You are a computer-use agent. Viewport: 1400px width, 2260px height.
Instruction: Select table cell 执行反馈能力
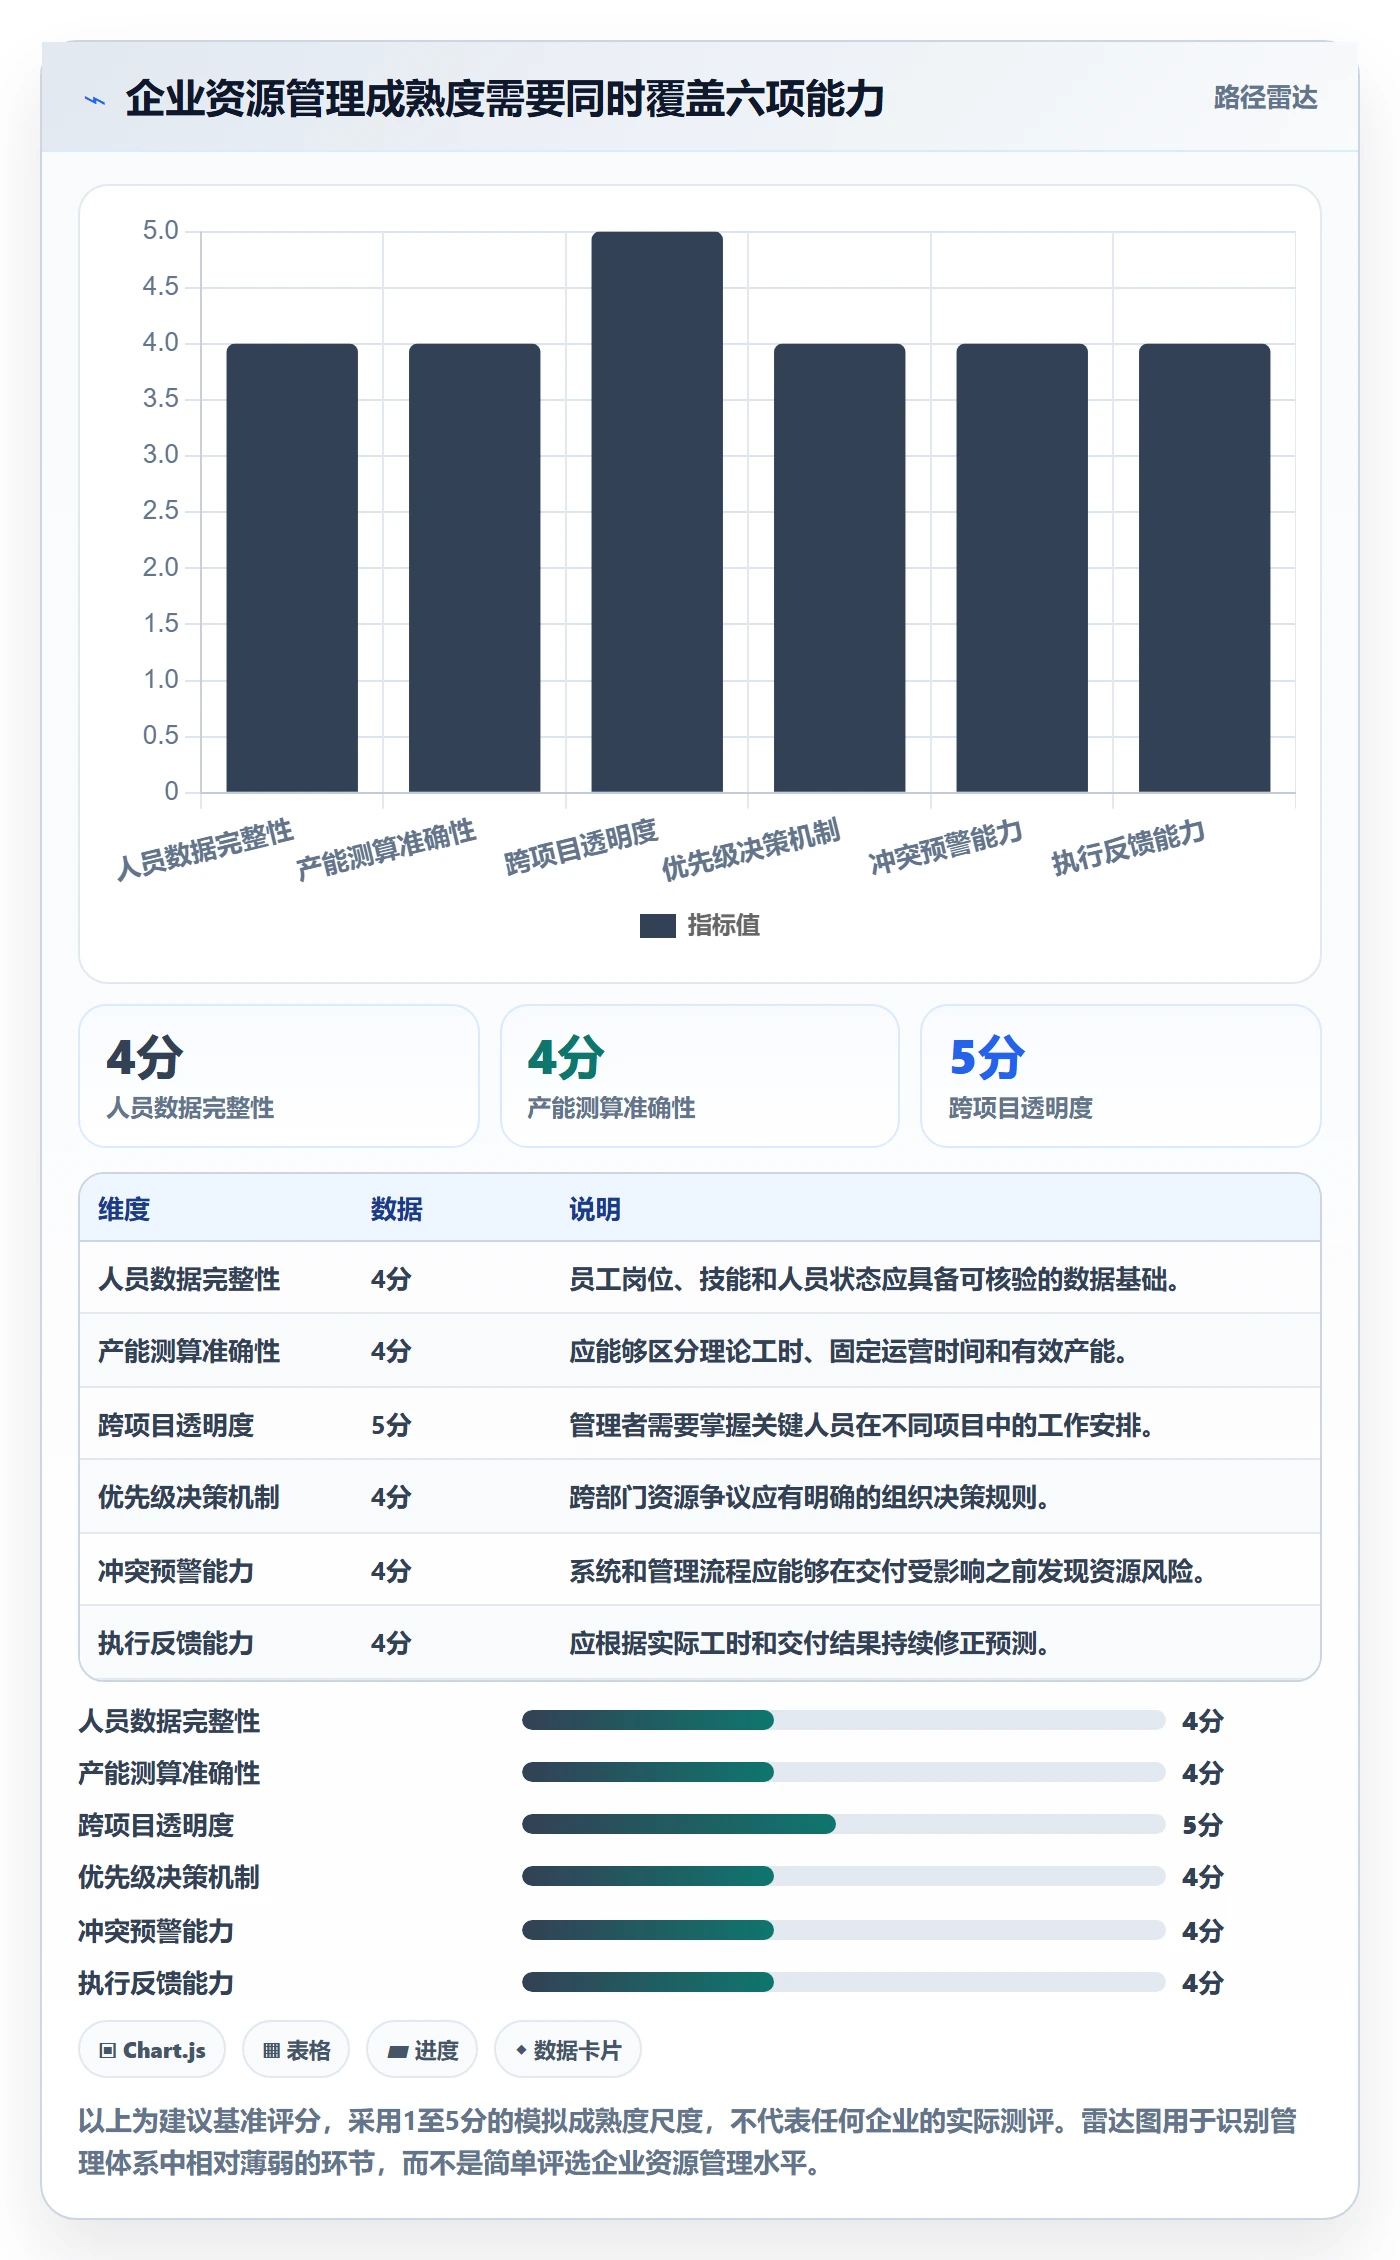point(176,1643)
